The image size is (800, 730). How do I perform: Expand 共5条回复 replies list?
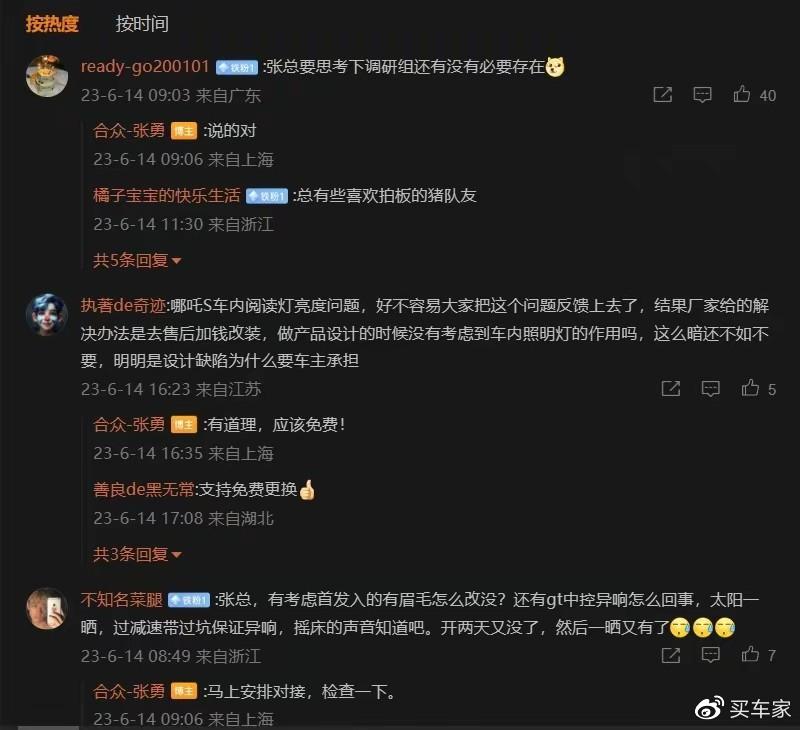tap(137, 260)
